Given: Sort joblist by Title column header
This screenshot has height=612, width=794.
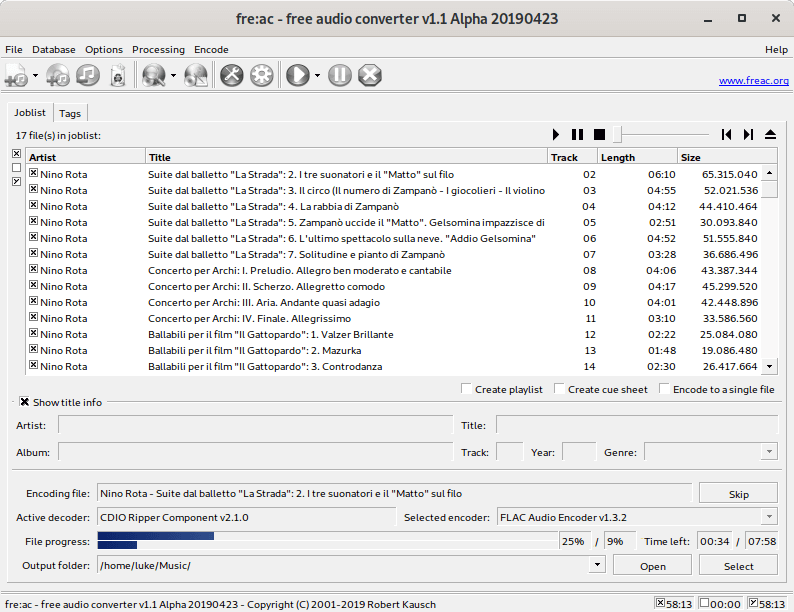Looking at the screenshot, I should [x=346, y=157].
